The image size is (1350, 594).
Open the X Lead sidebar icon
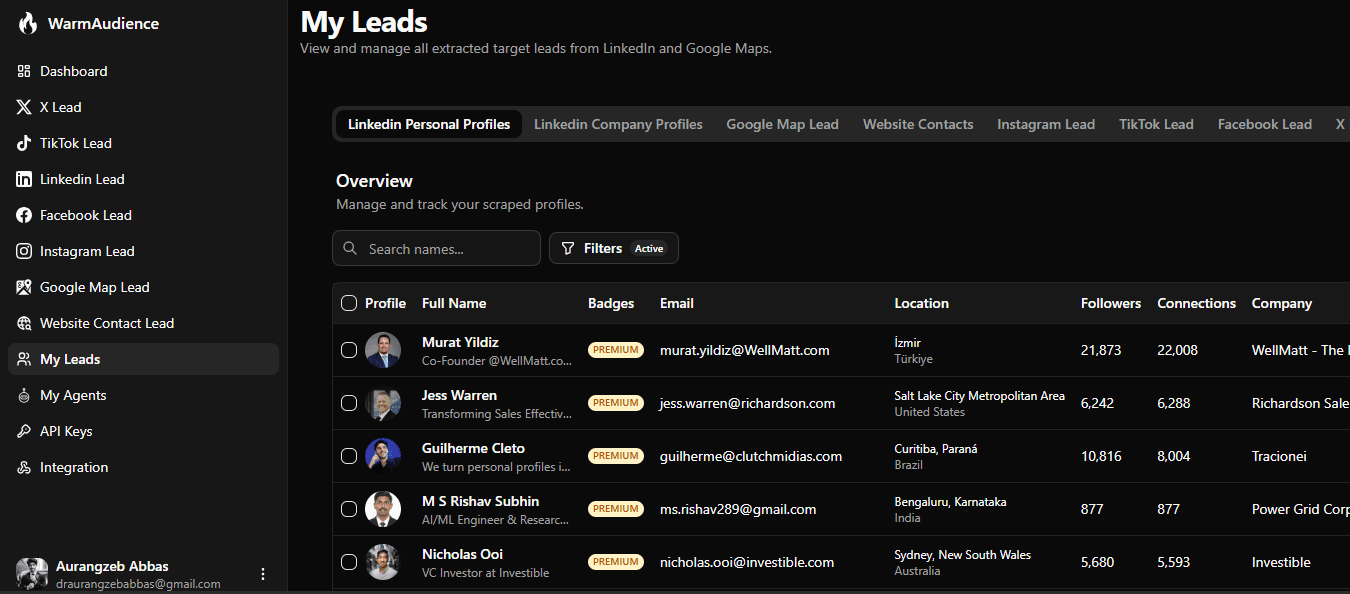click(x=24, y=107)
